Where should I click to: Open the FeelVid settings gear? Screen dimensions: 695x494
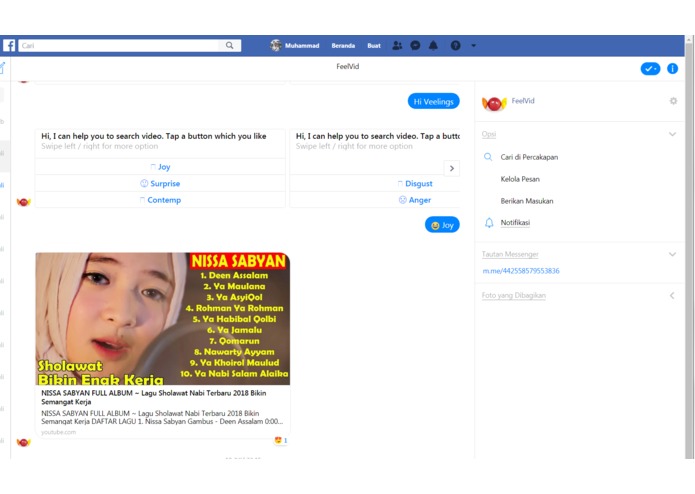pyautogui.click(x=673, y=101)
